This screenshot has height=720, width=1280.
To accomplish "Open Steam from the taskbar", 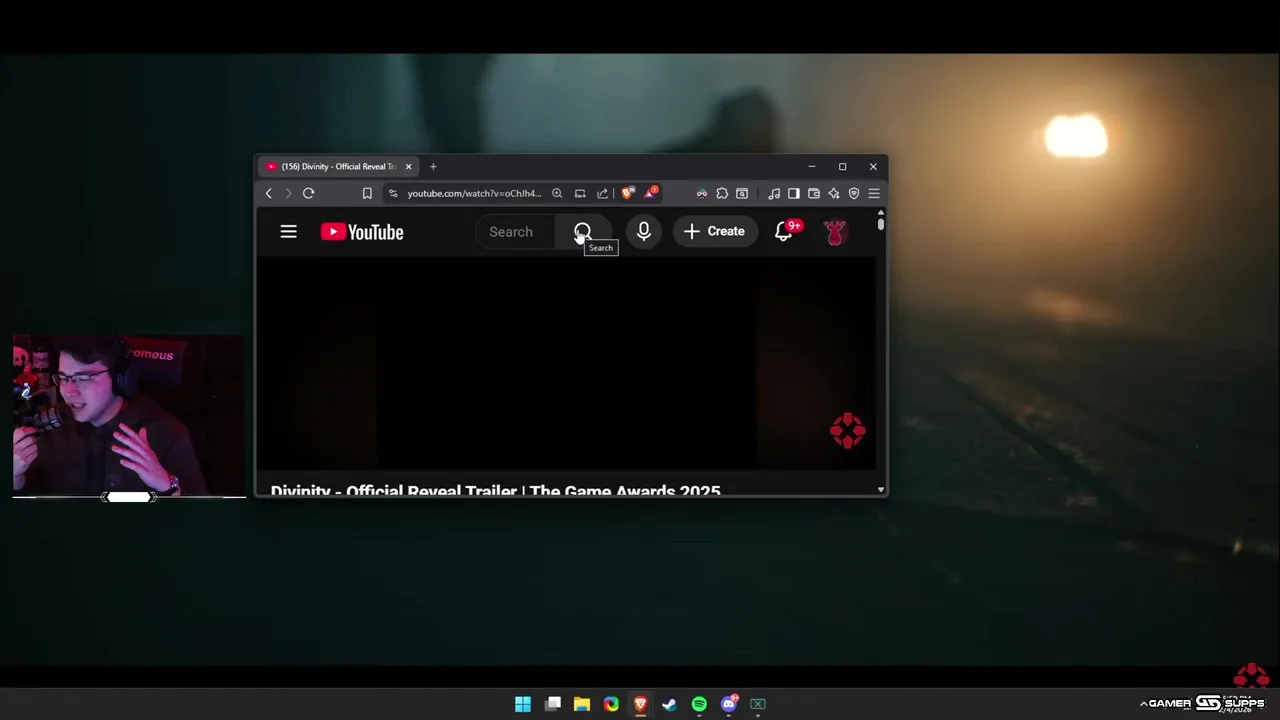I will point(670,704).
